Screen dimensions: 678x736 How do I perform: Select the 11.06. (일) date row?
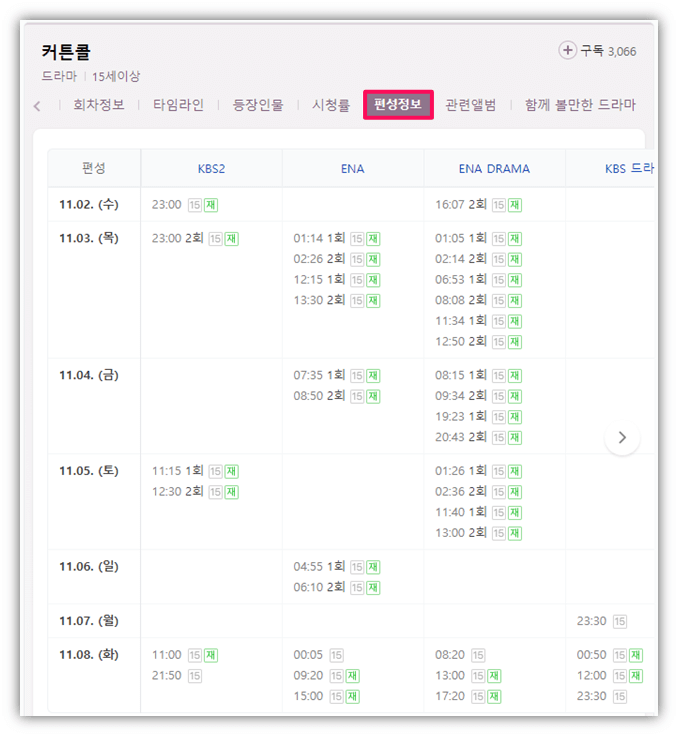coord(89,567)
